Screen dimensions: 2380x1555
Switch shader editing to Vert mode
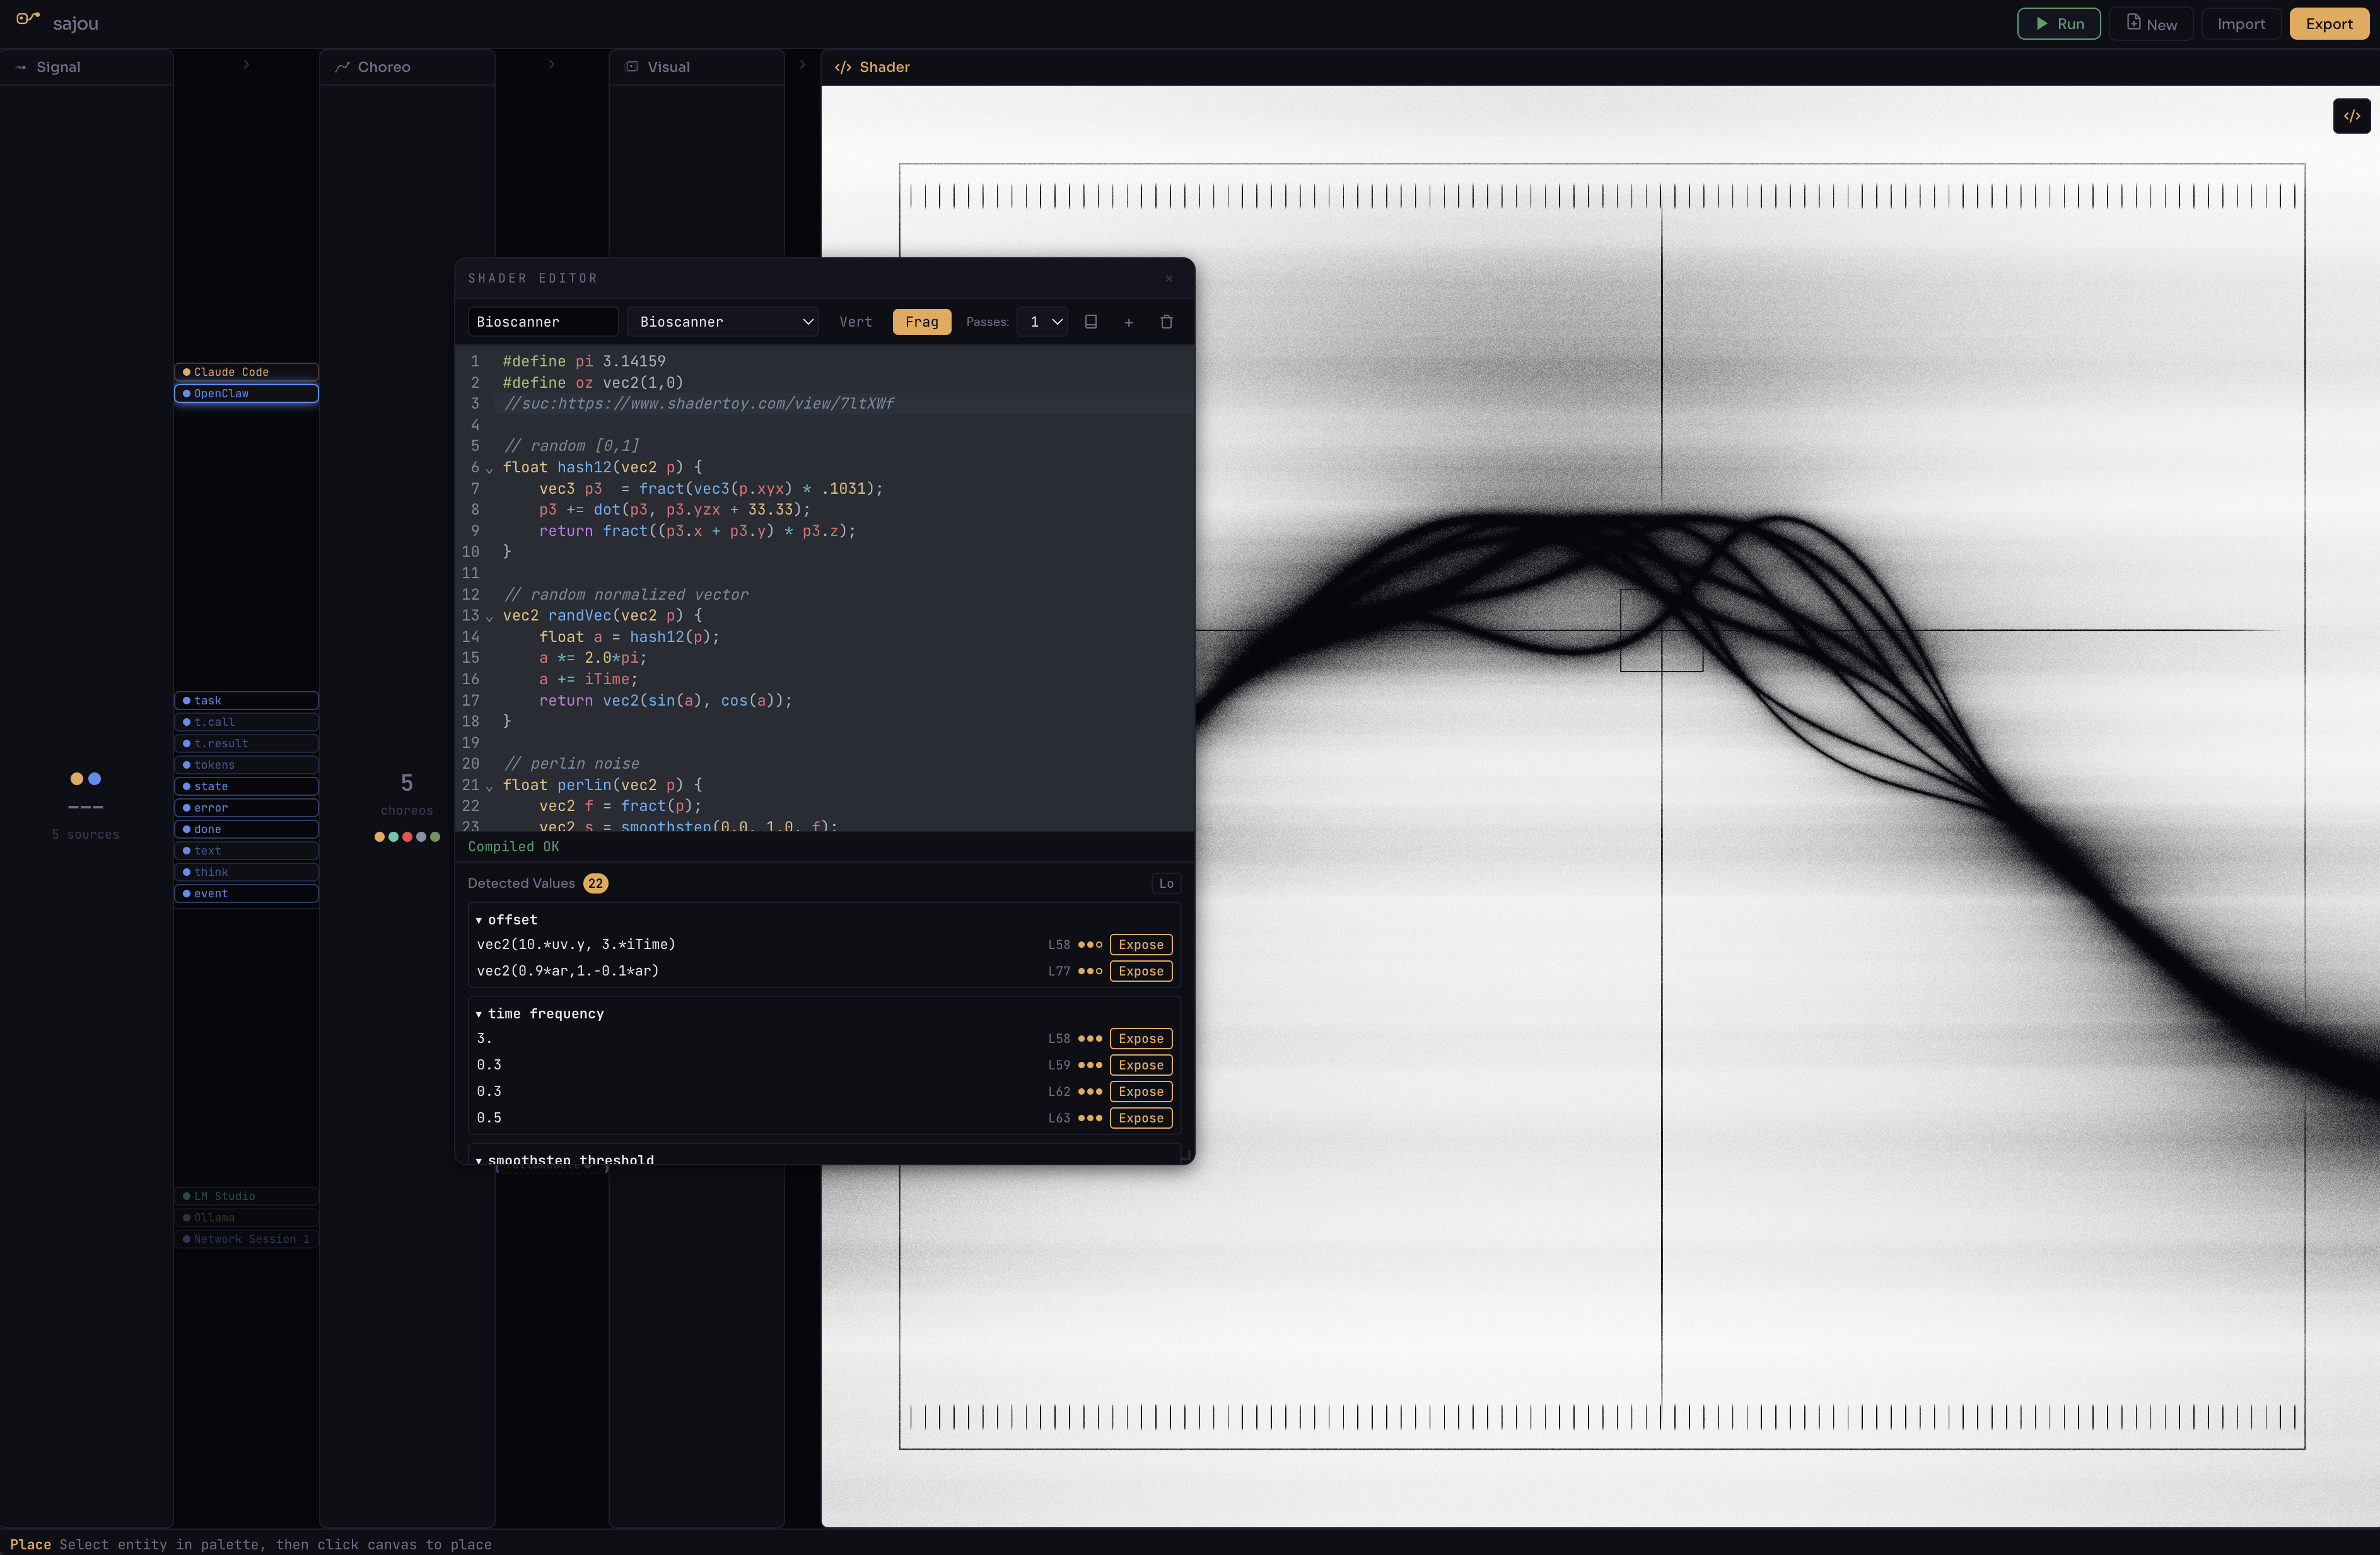coord(856,321)
